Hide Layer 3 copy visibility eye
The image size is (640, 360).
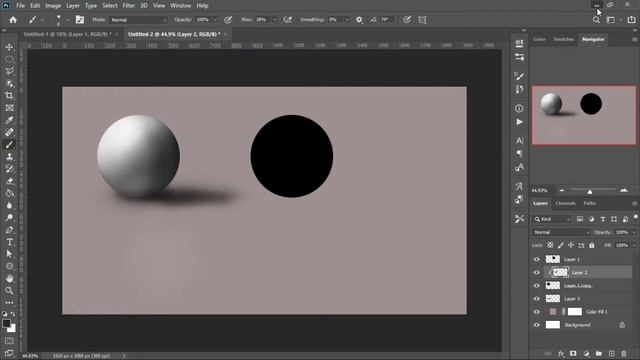[537, 285]
